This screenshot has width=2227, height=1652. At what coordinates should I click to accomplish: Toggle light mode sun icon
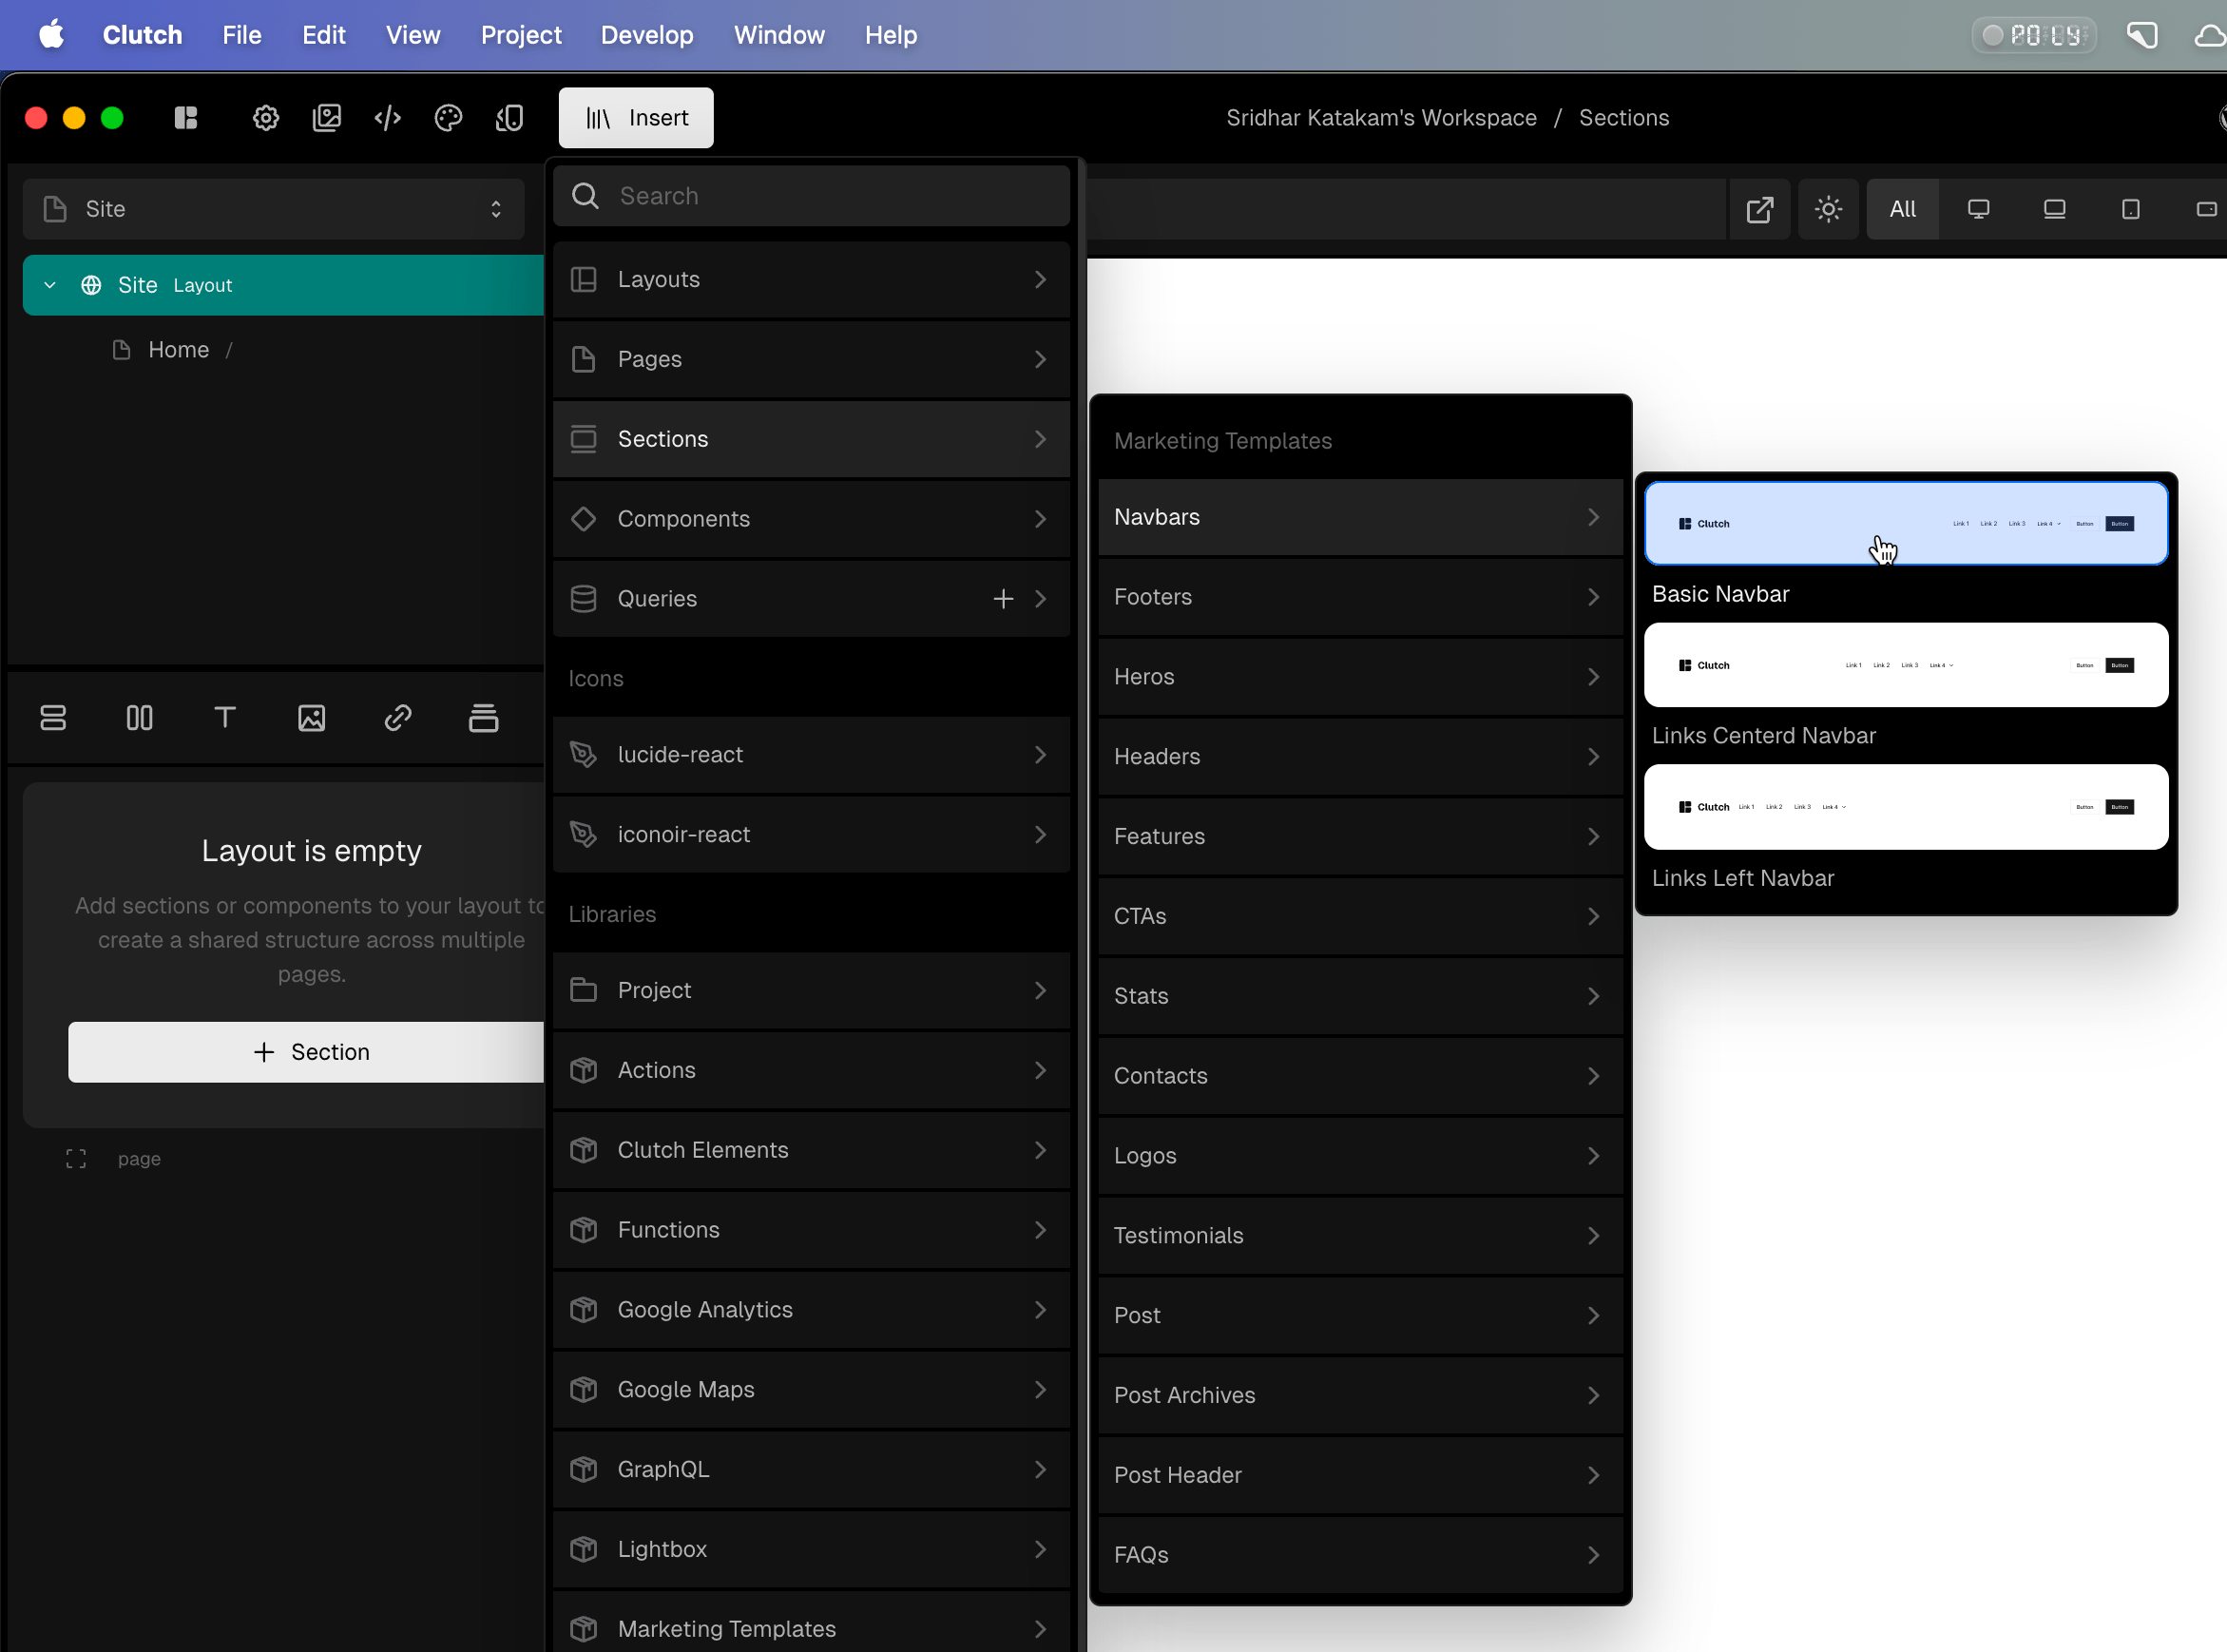(1829, 209)
